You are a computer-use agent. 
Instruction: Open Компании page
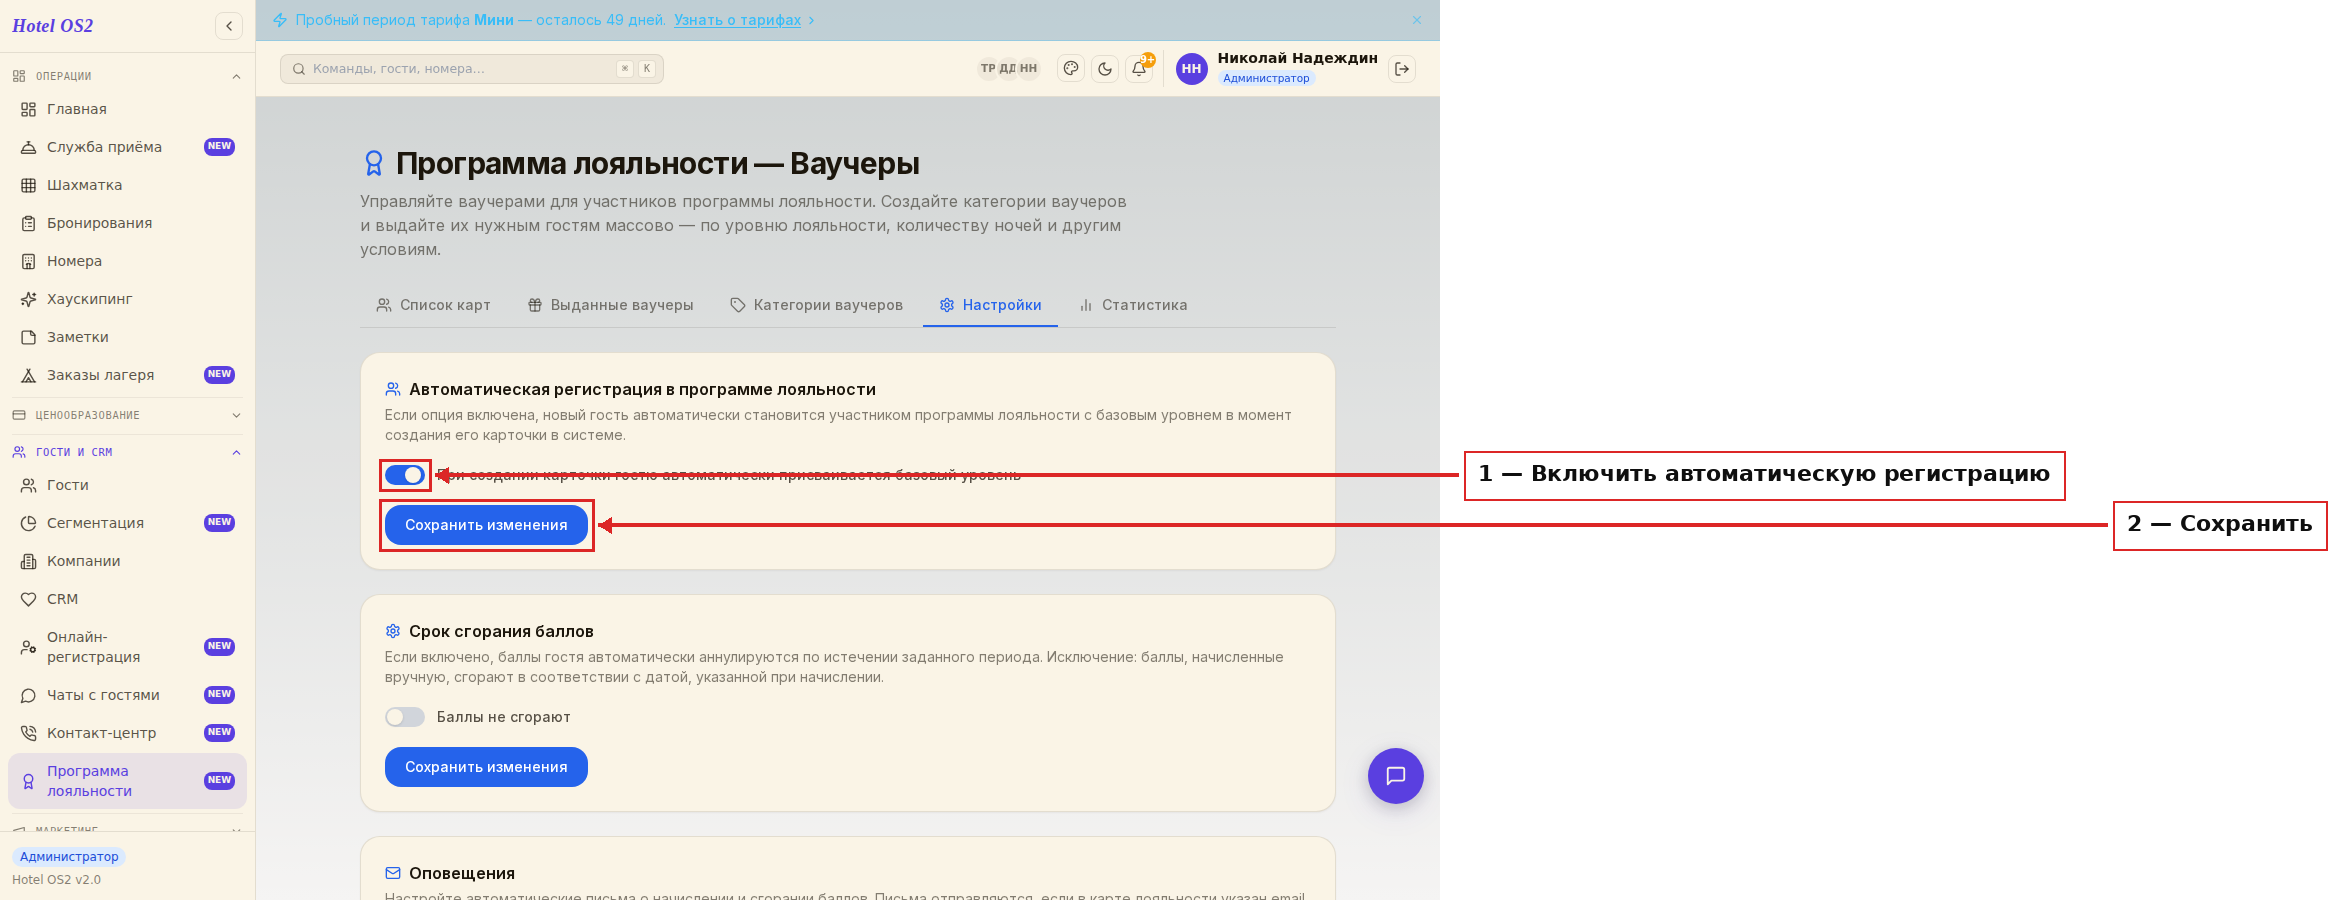pyautogui.click(x=127, y=561)
